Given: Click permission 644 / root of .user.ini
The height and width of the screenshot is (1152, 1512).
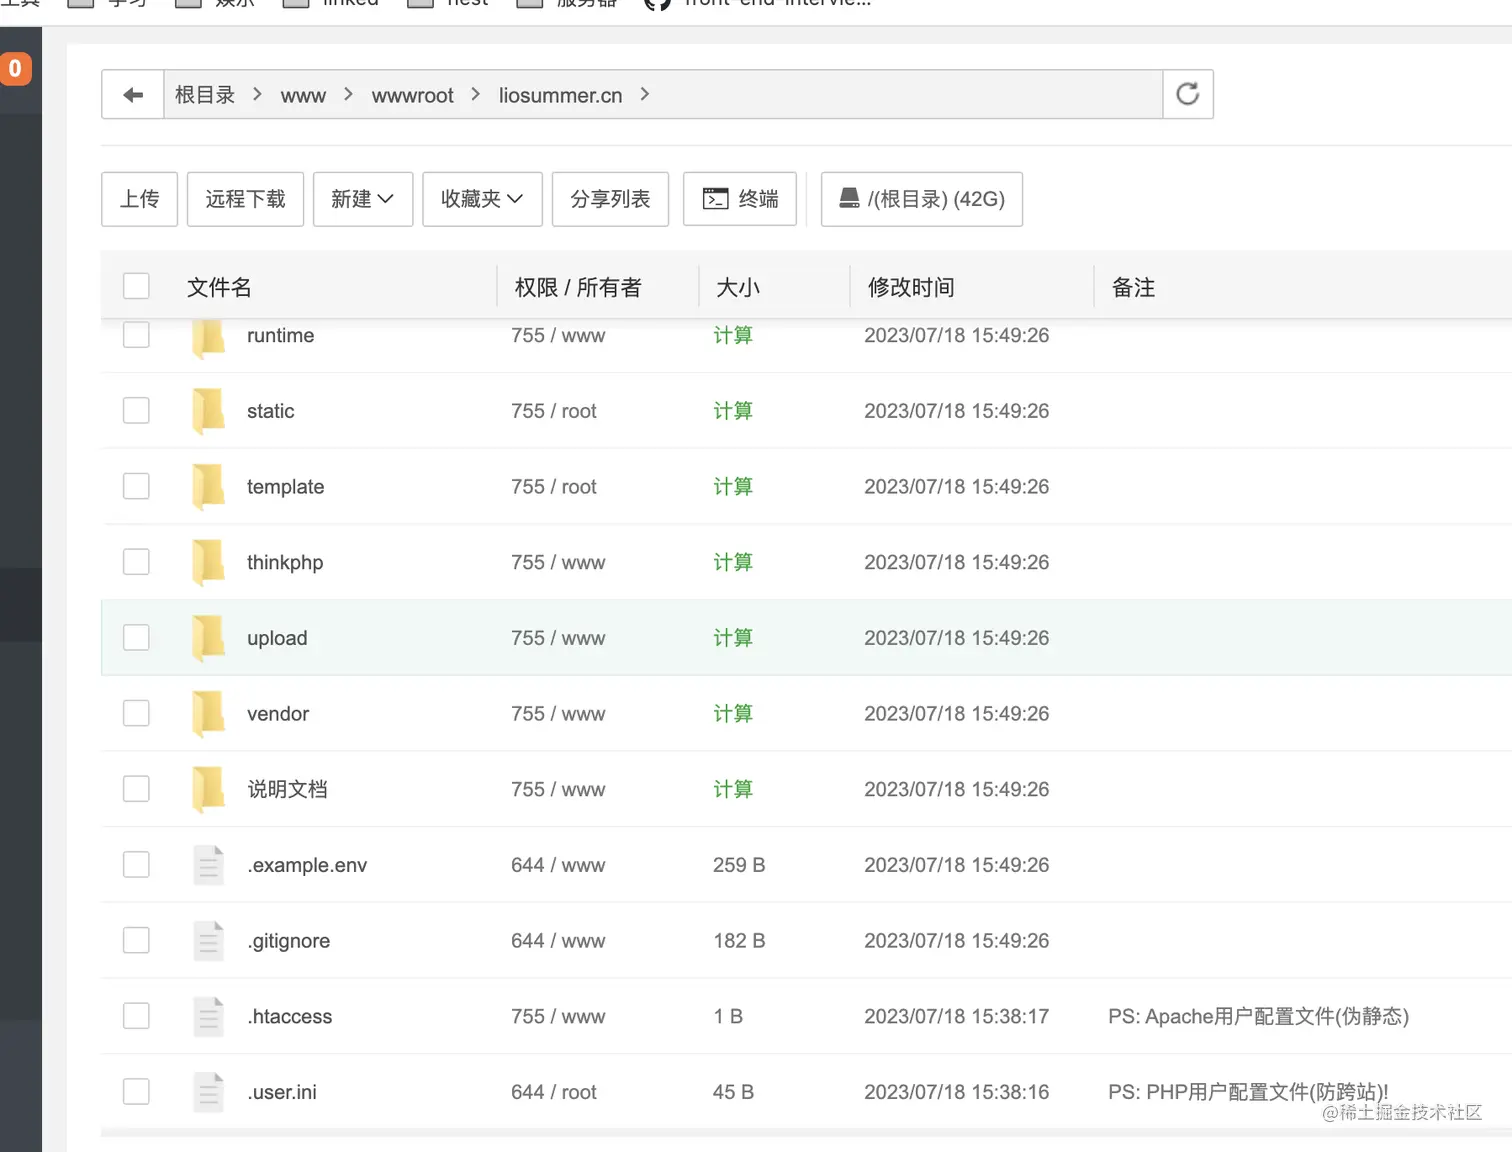Looking at the screenshot, I should [554, 1092].
